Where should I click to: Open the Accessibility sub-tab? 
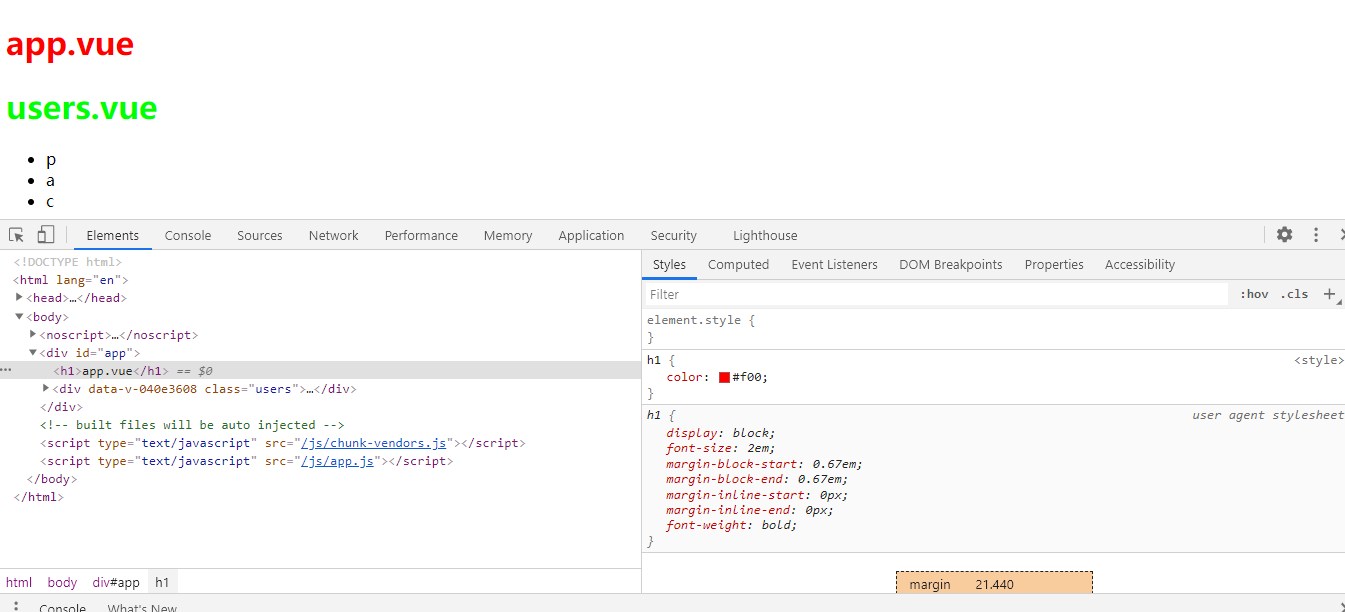coord(1139,265)
